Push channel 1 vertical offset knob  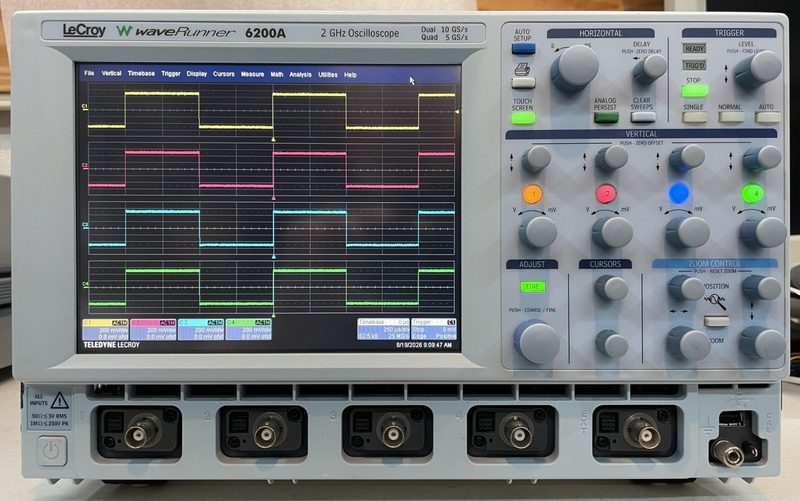coord(536,159)
